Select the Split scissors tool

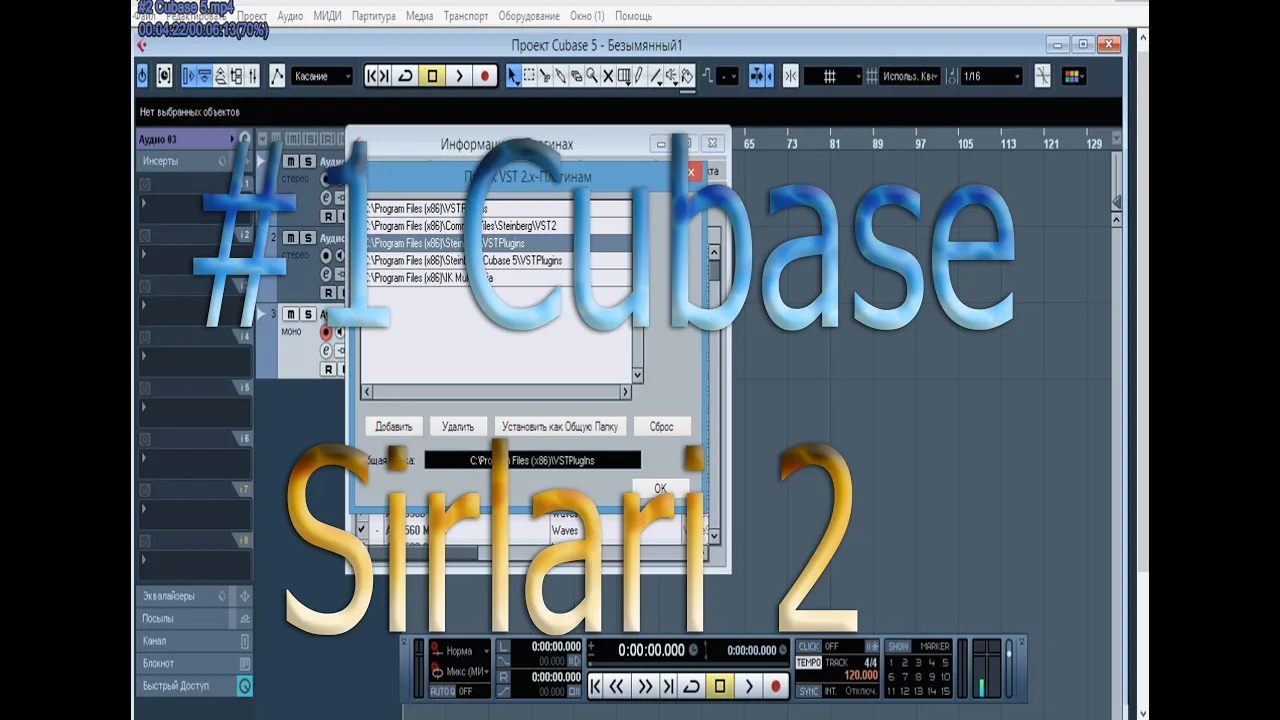coord(544,76)
